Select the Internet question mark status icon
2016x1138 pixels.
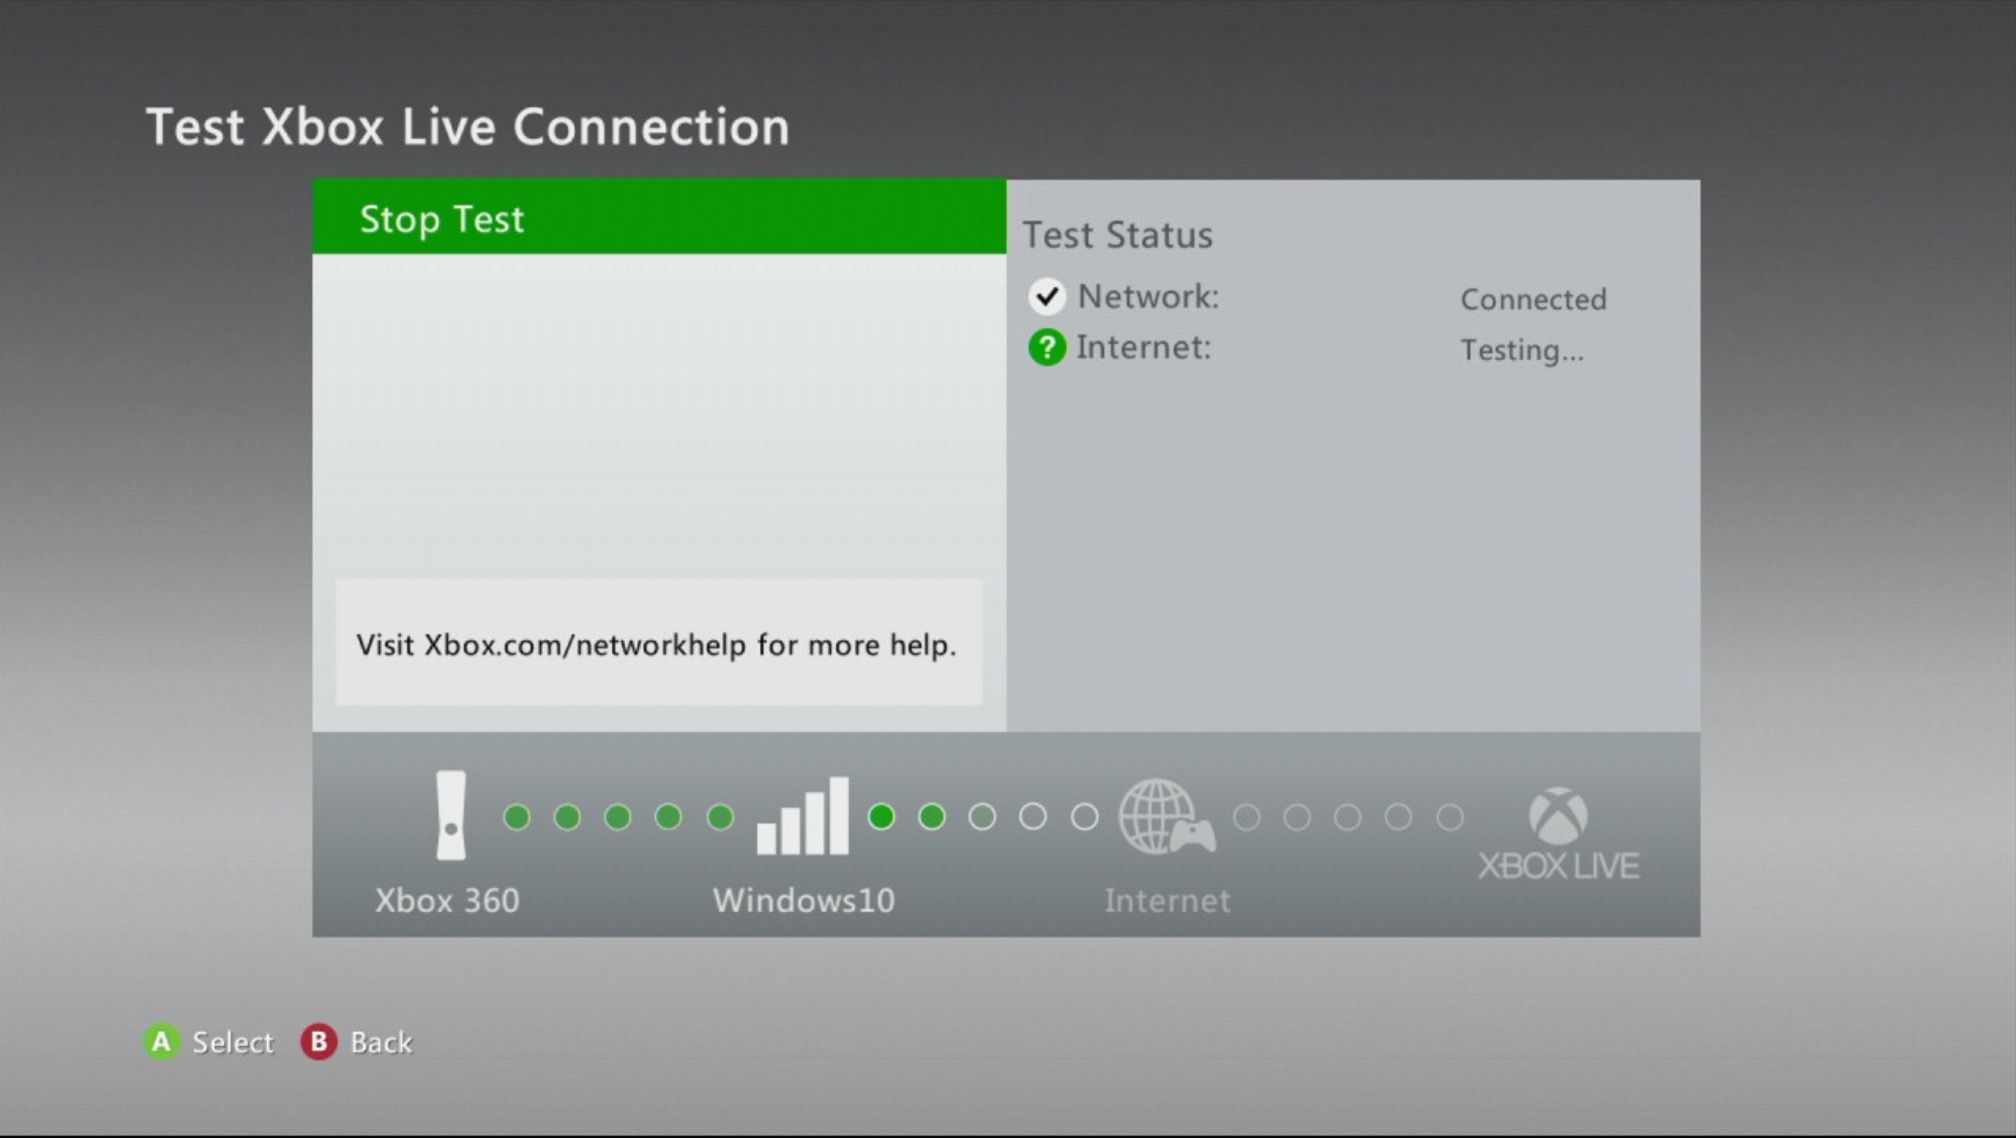[1048, 346]
